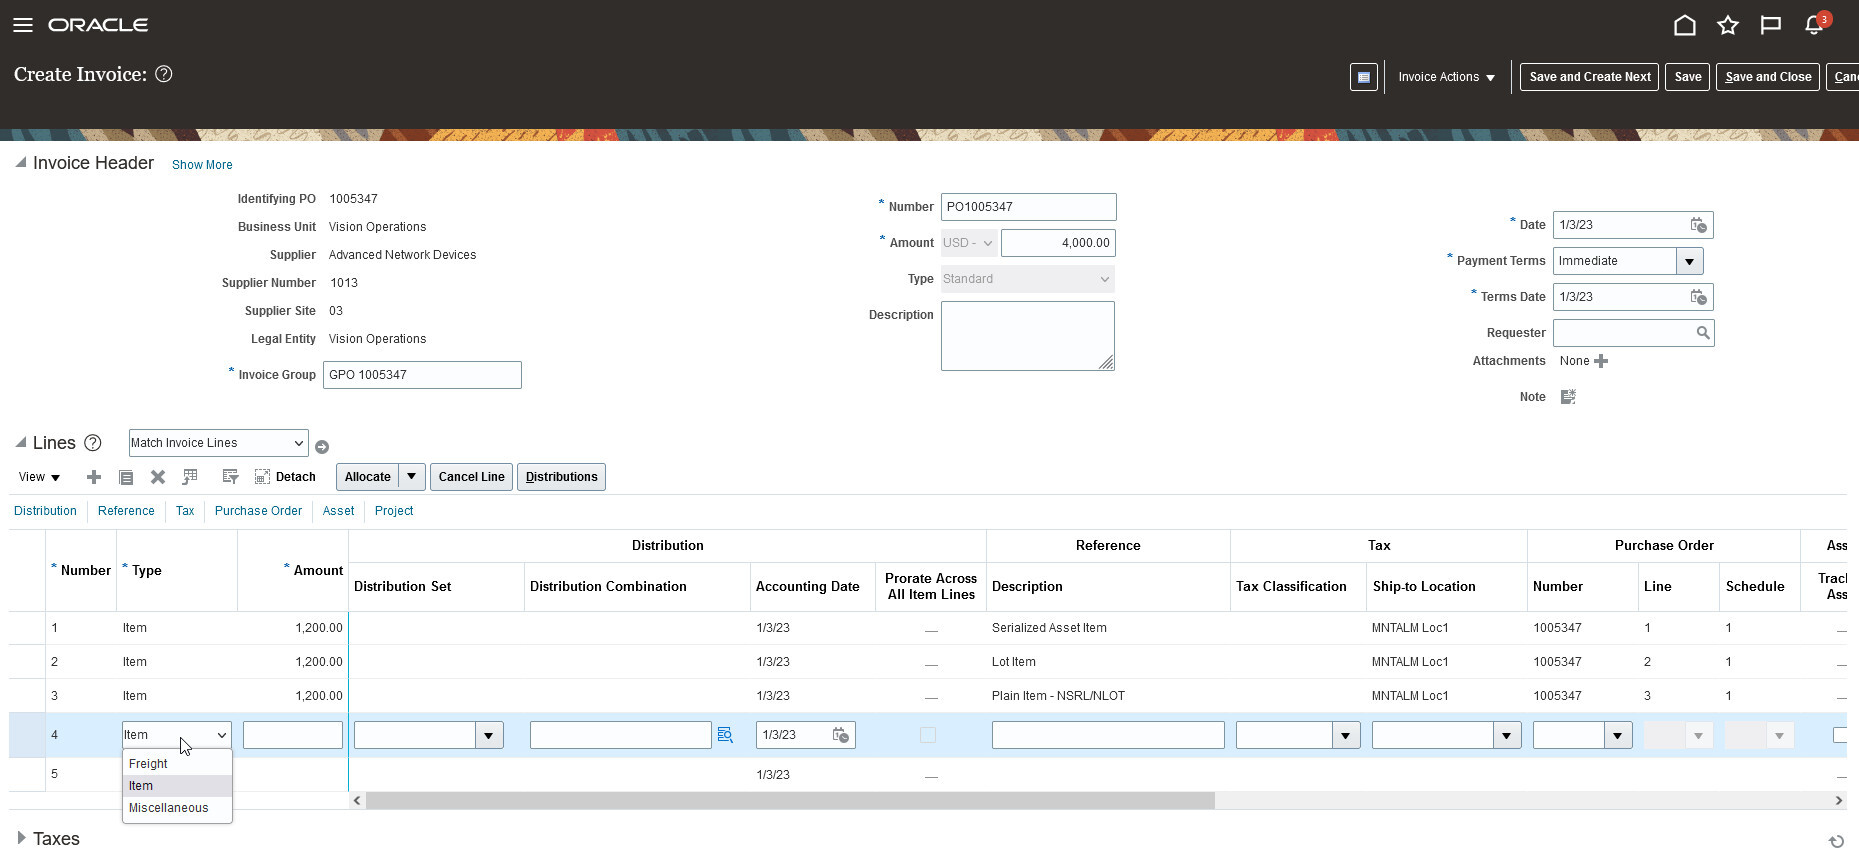Open the Ship-to Location dropdown for line 4

1507,735
